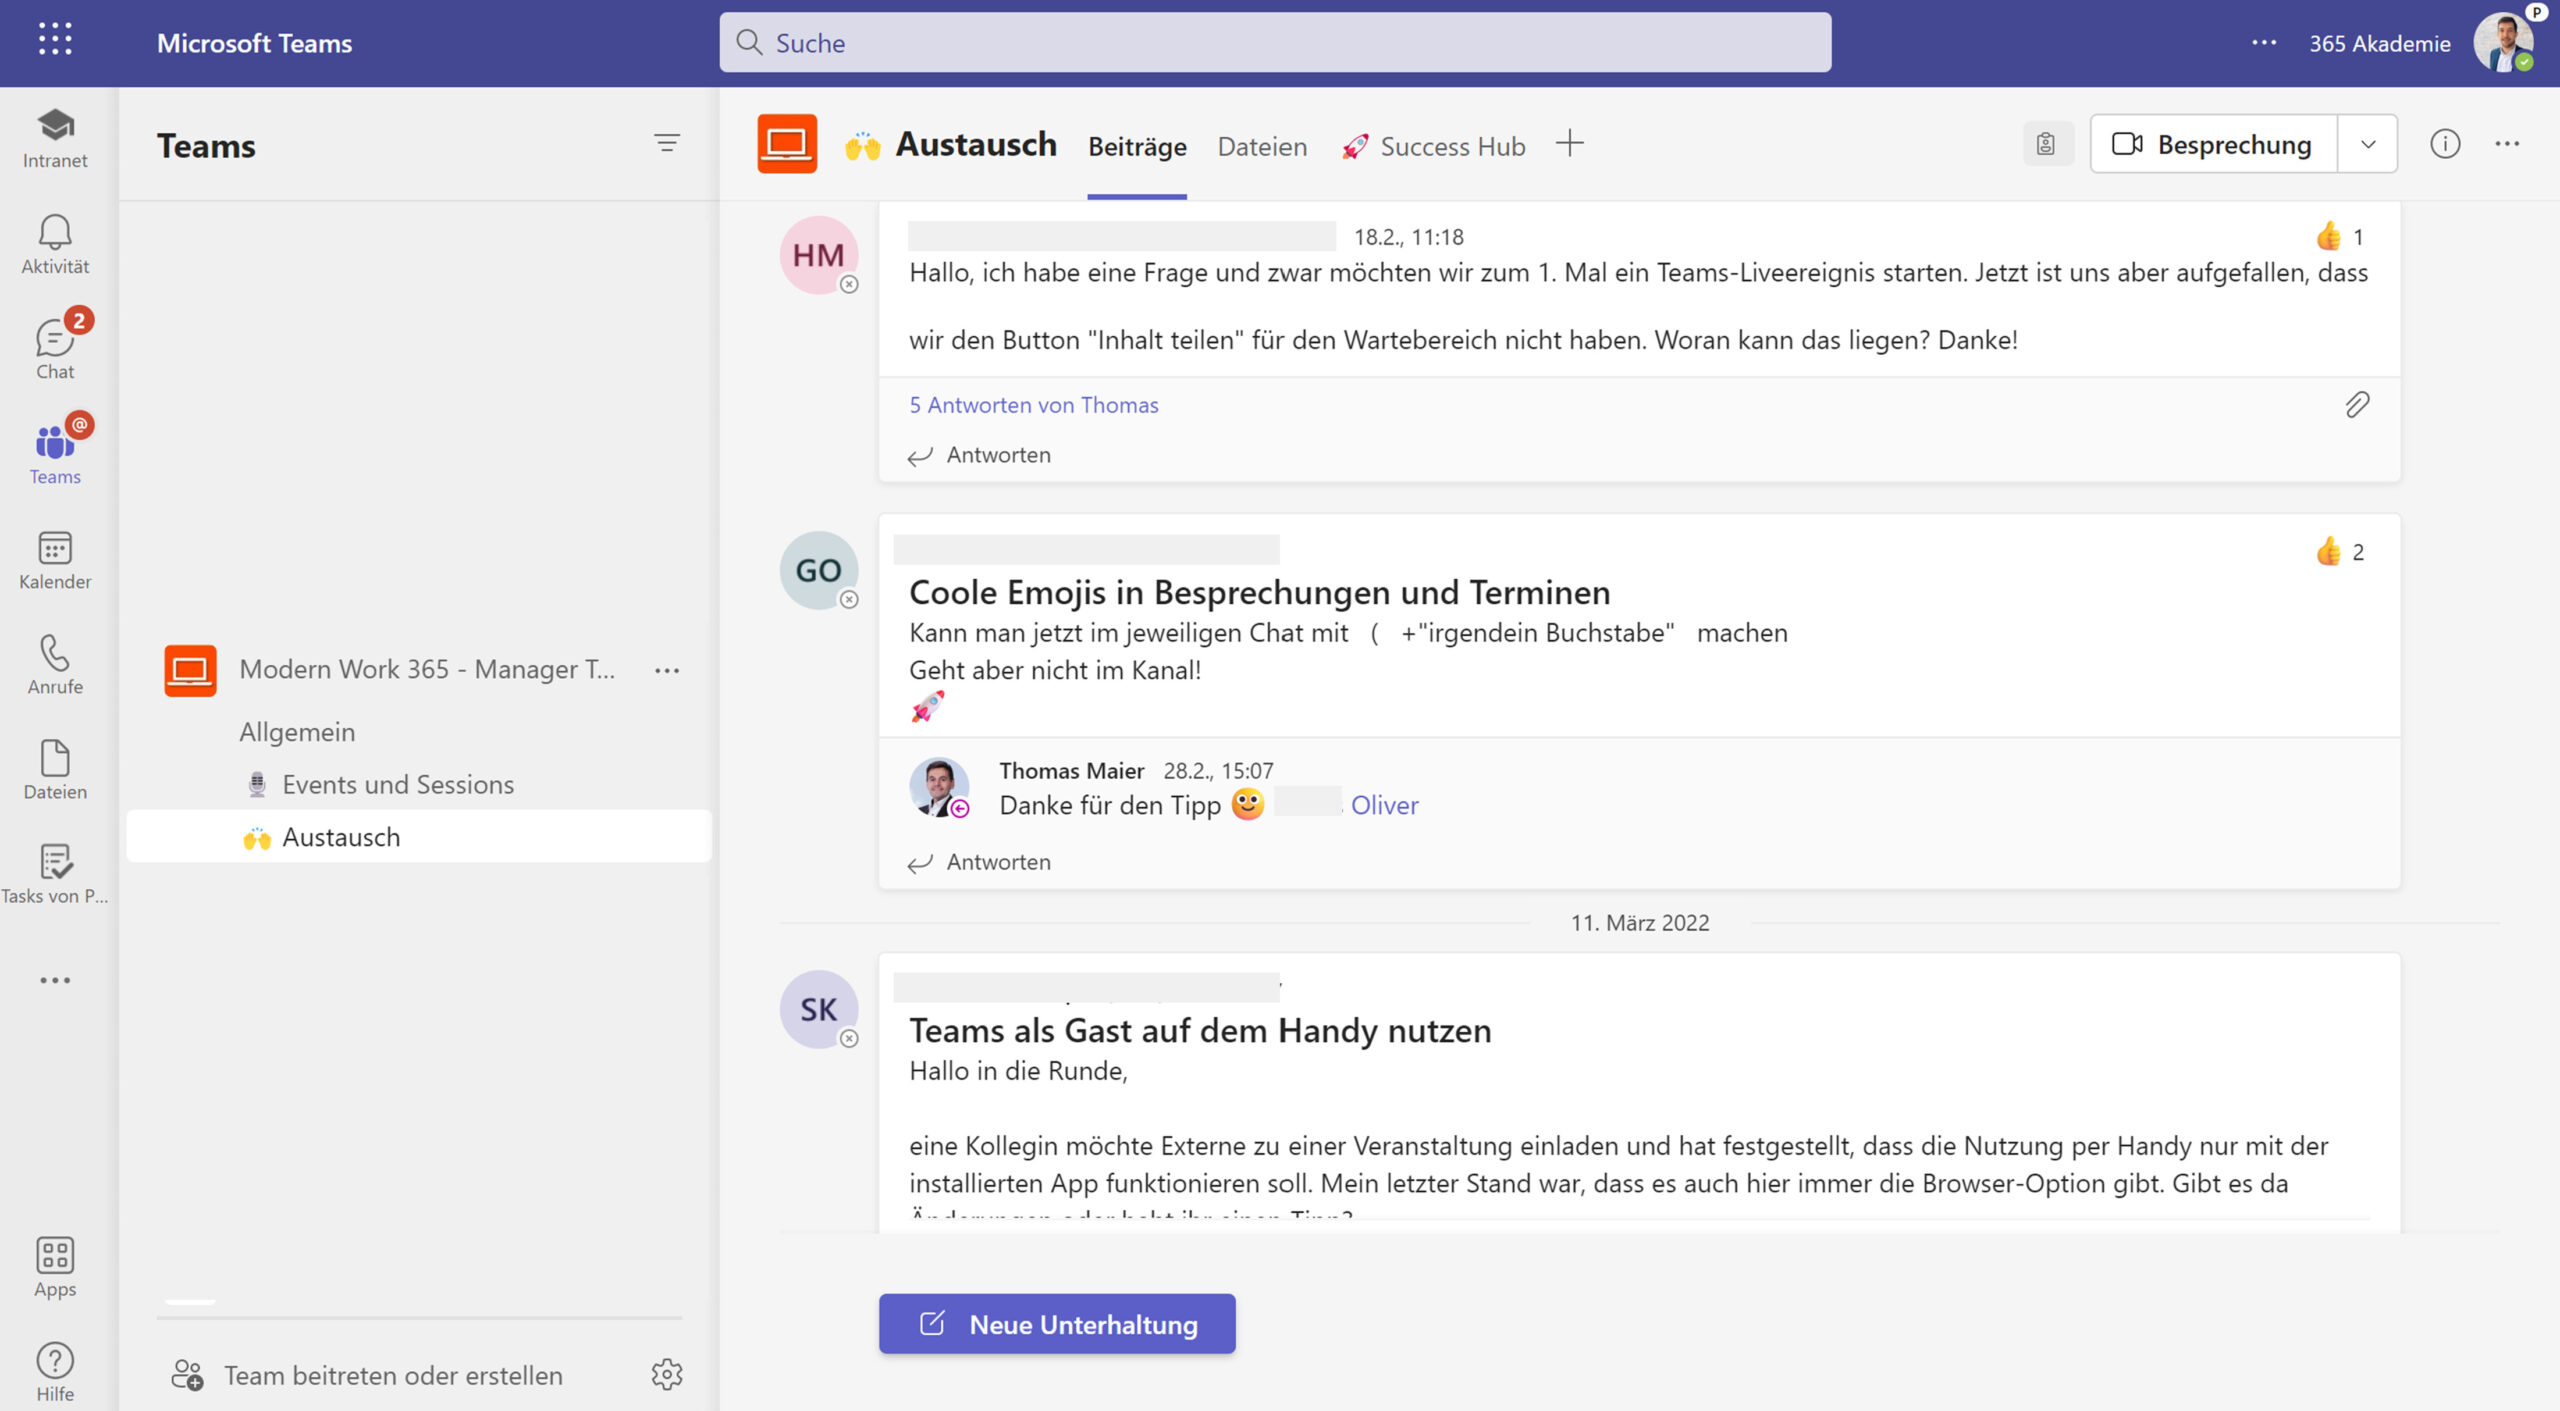Screen dimensions: 2560x1411
Task: Click the Beiträge tab
Action: (1136, 146)
